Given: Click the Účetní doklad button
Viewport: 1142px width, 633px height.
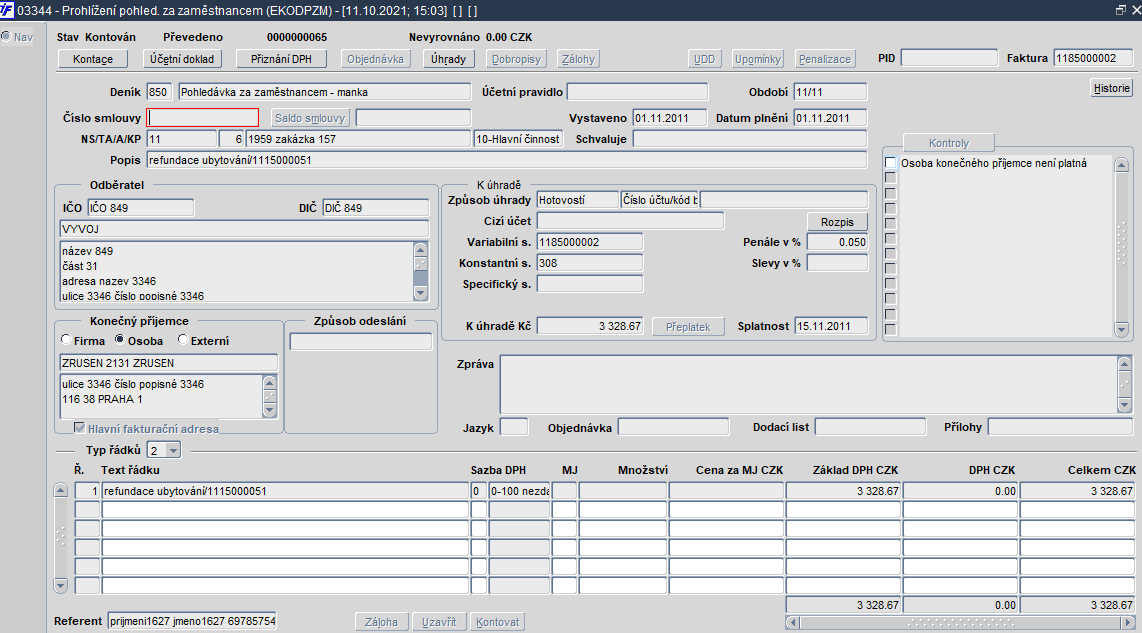Looking at the screenshot, I should (182, 59).
